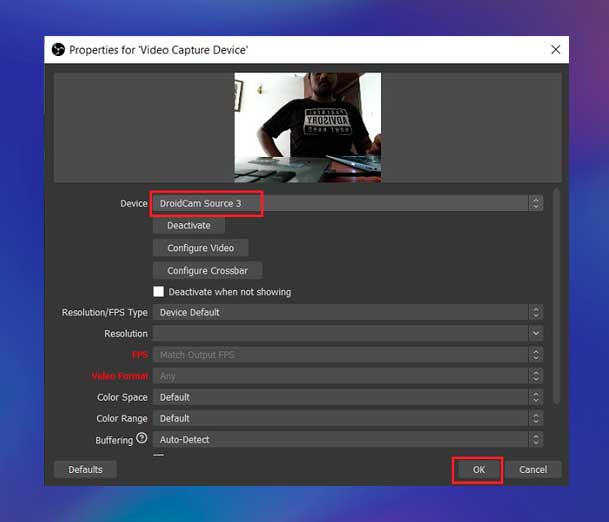Expand the Resolution chevron arrow

(x=536, y=333)
